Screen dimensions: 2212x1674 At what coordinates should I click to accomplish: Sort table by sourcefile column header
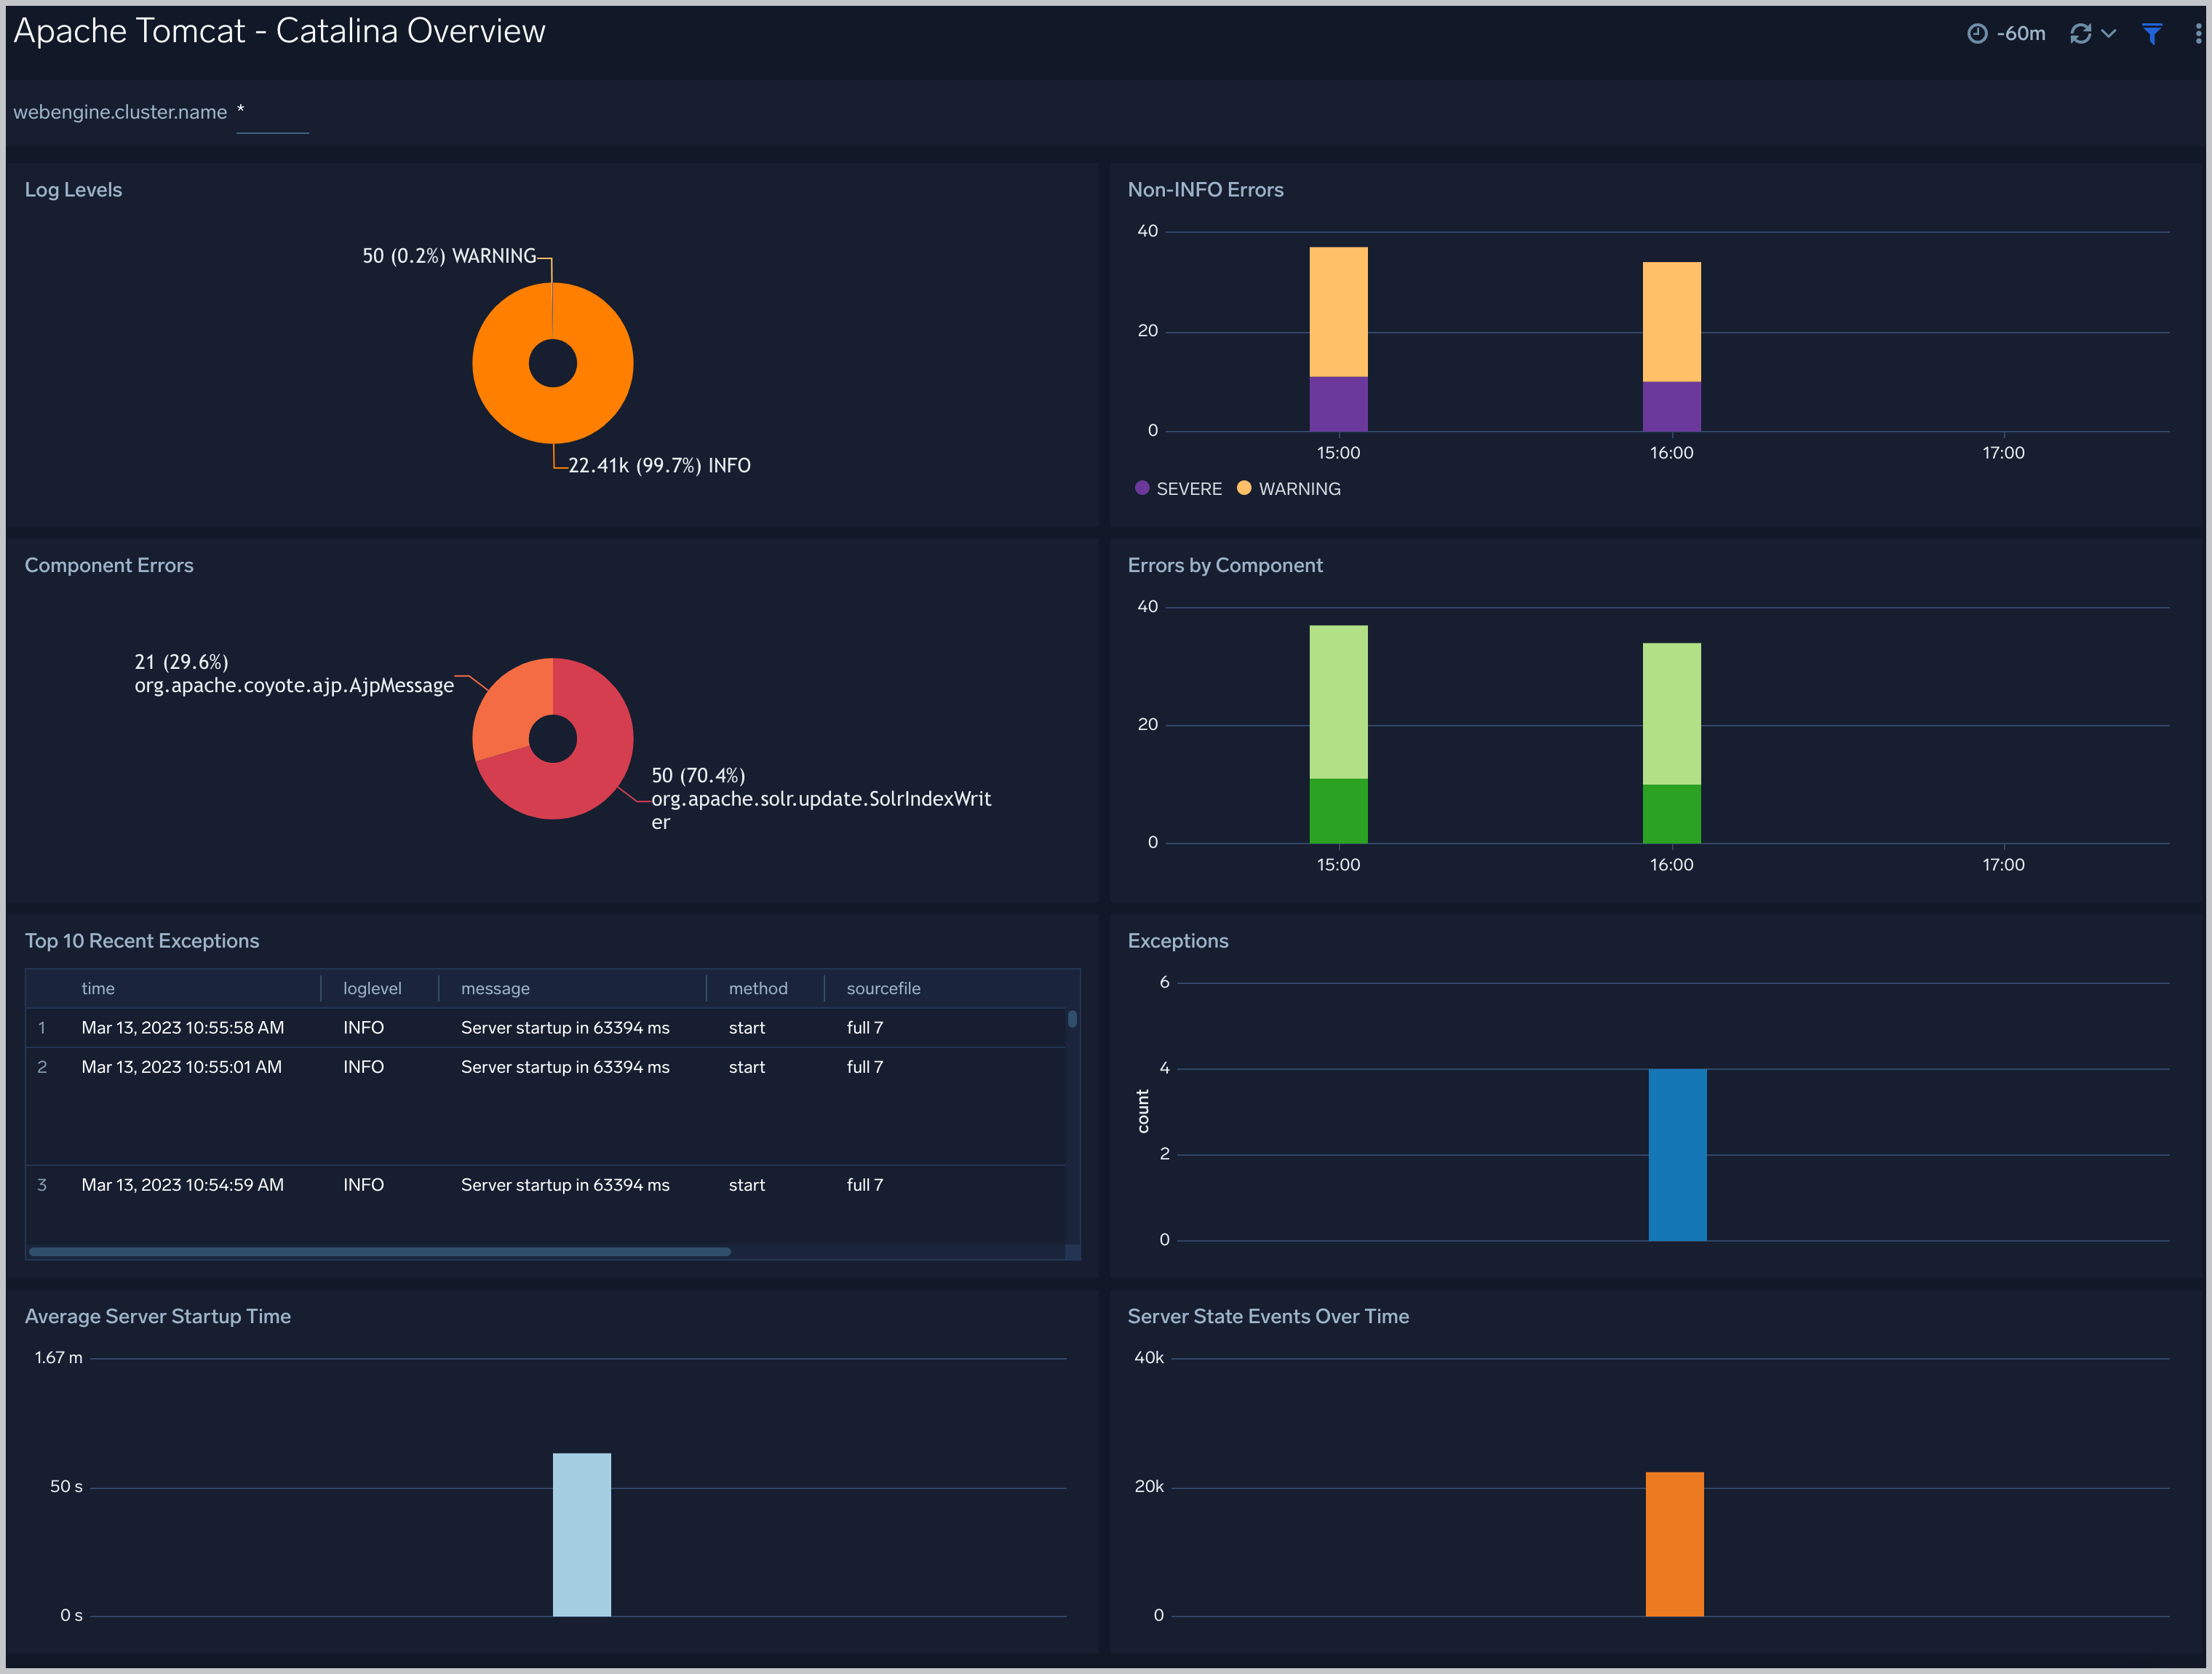pos(883,989)
